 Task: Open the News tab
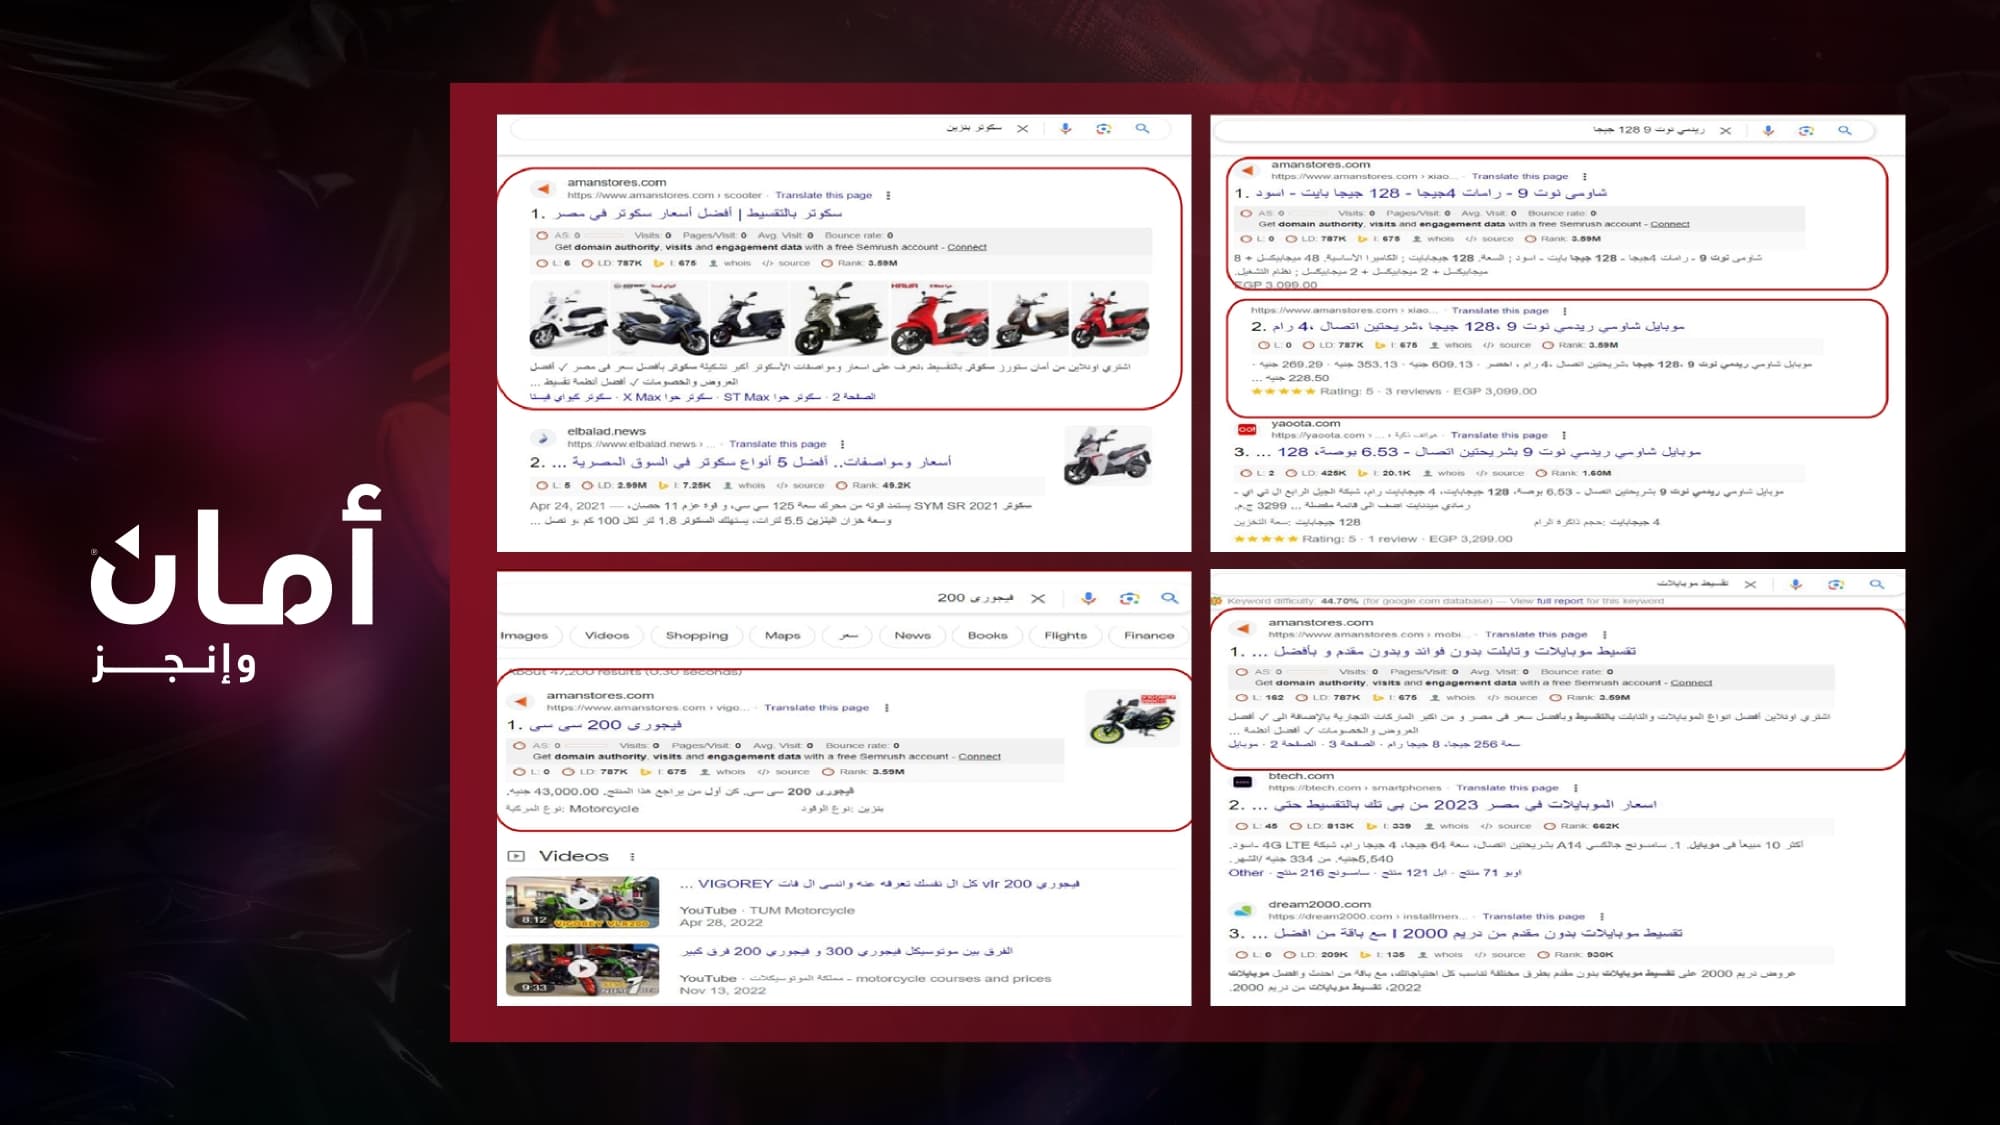913,636
